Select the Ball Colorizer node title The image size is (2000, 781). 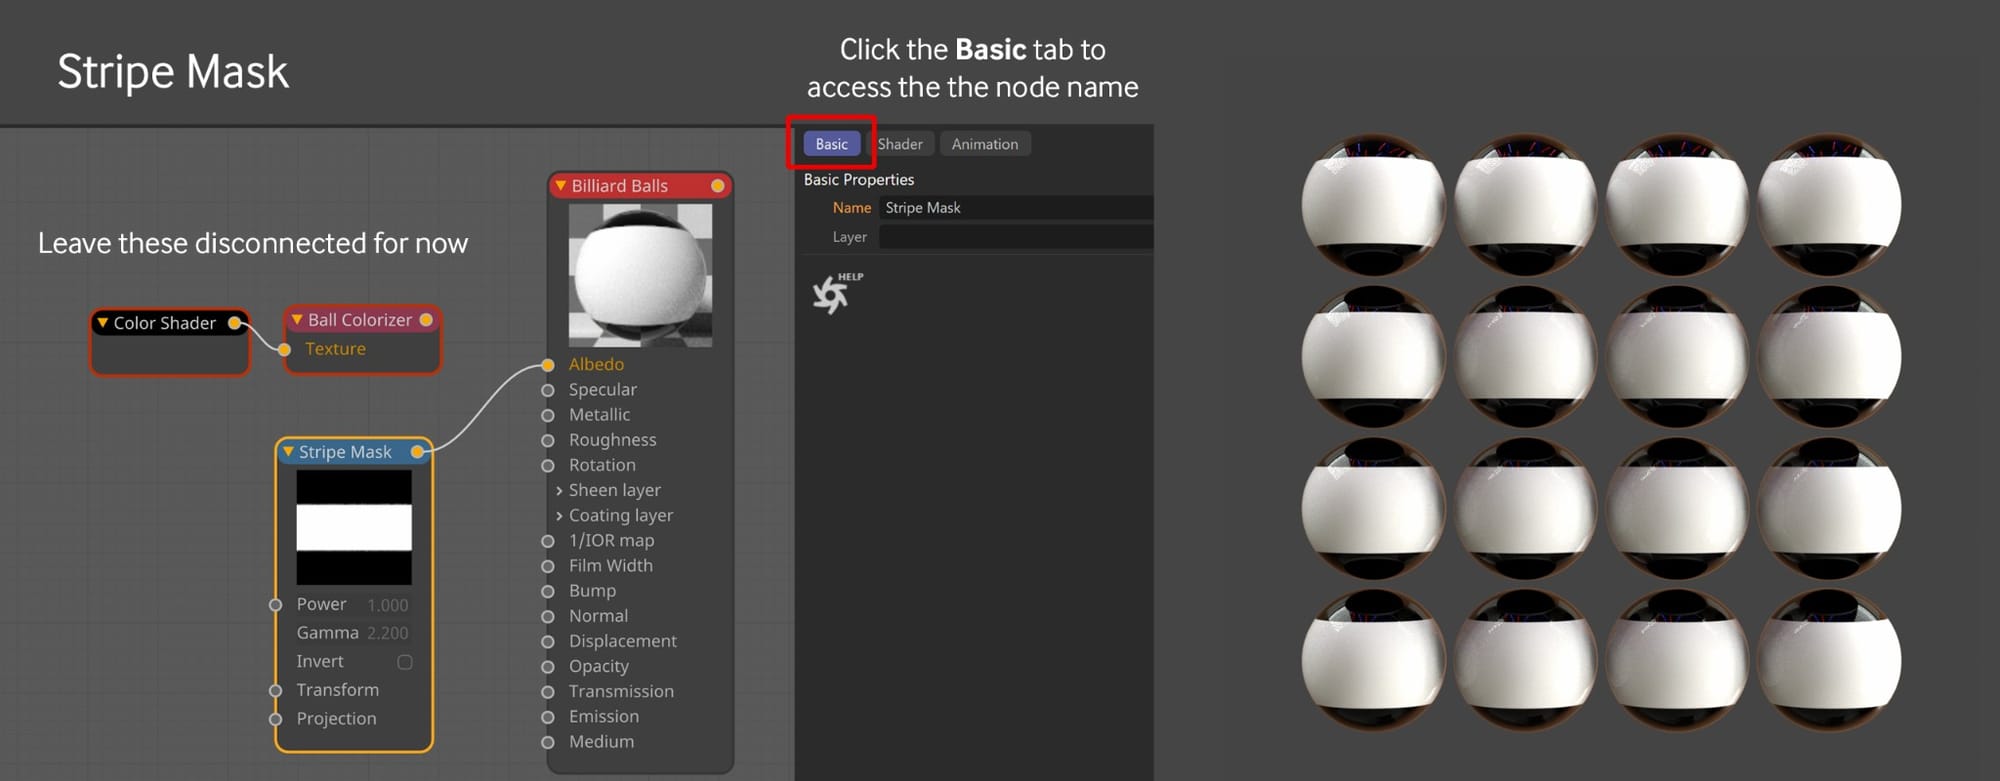tap(360, 320)
